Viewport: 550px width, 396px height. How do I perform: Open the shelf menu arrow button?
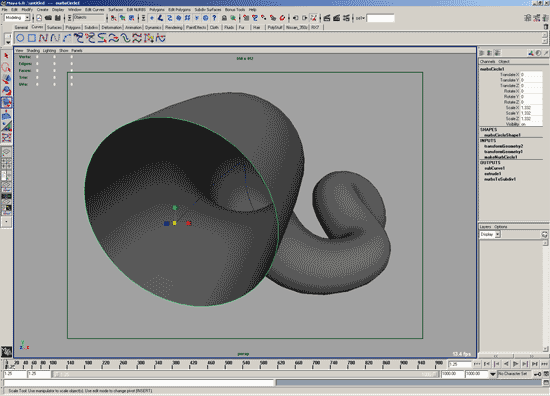coord(8,41)
